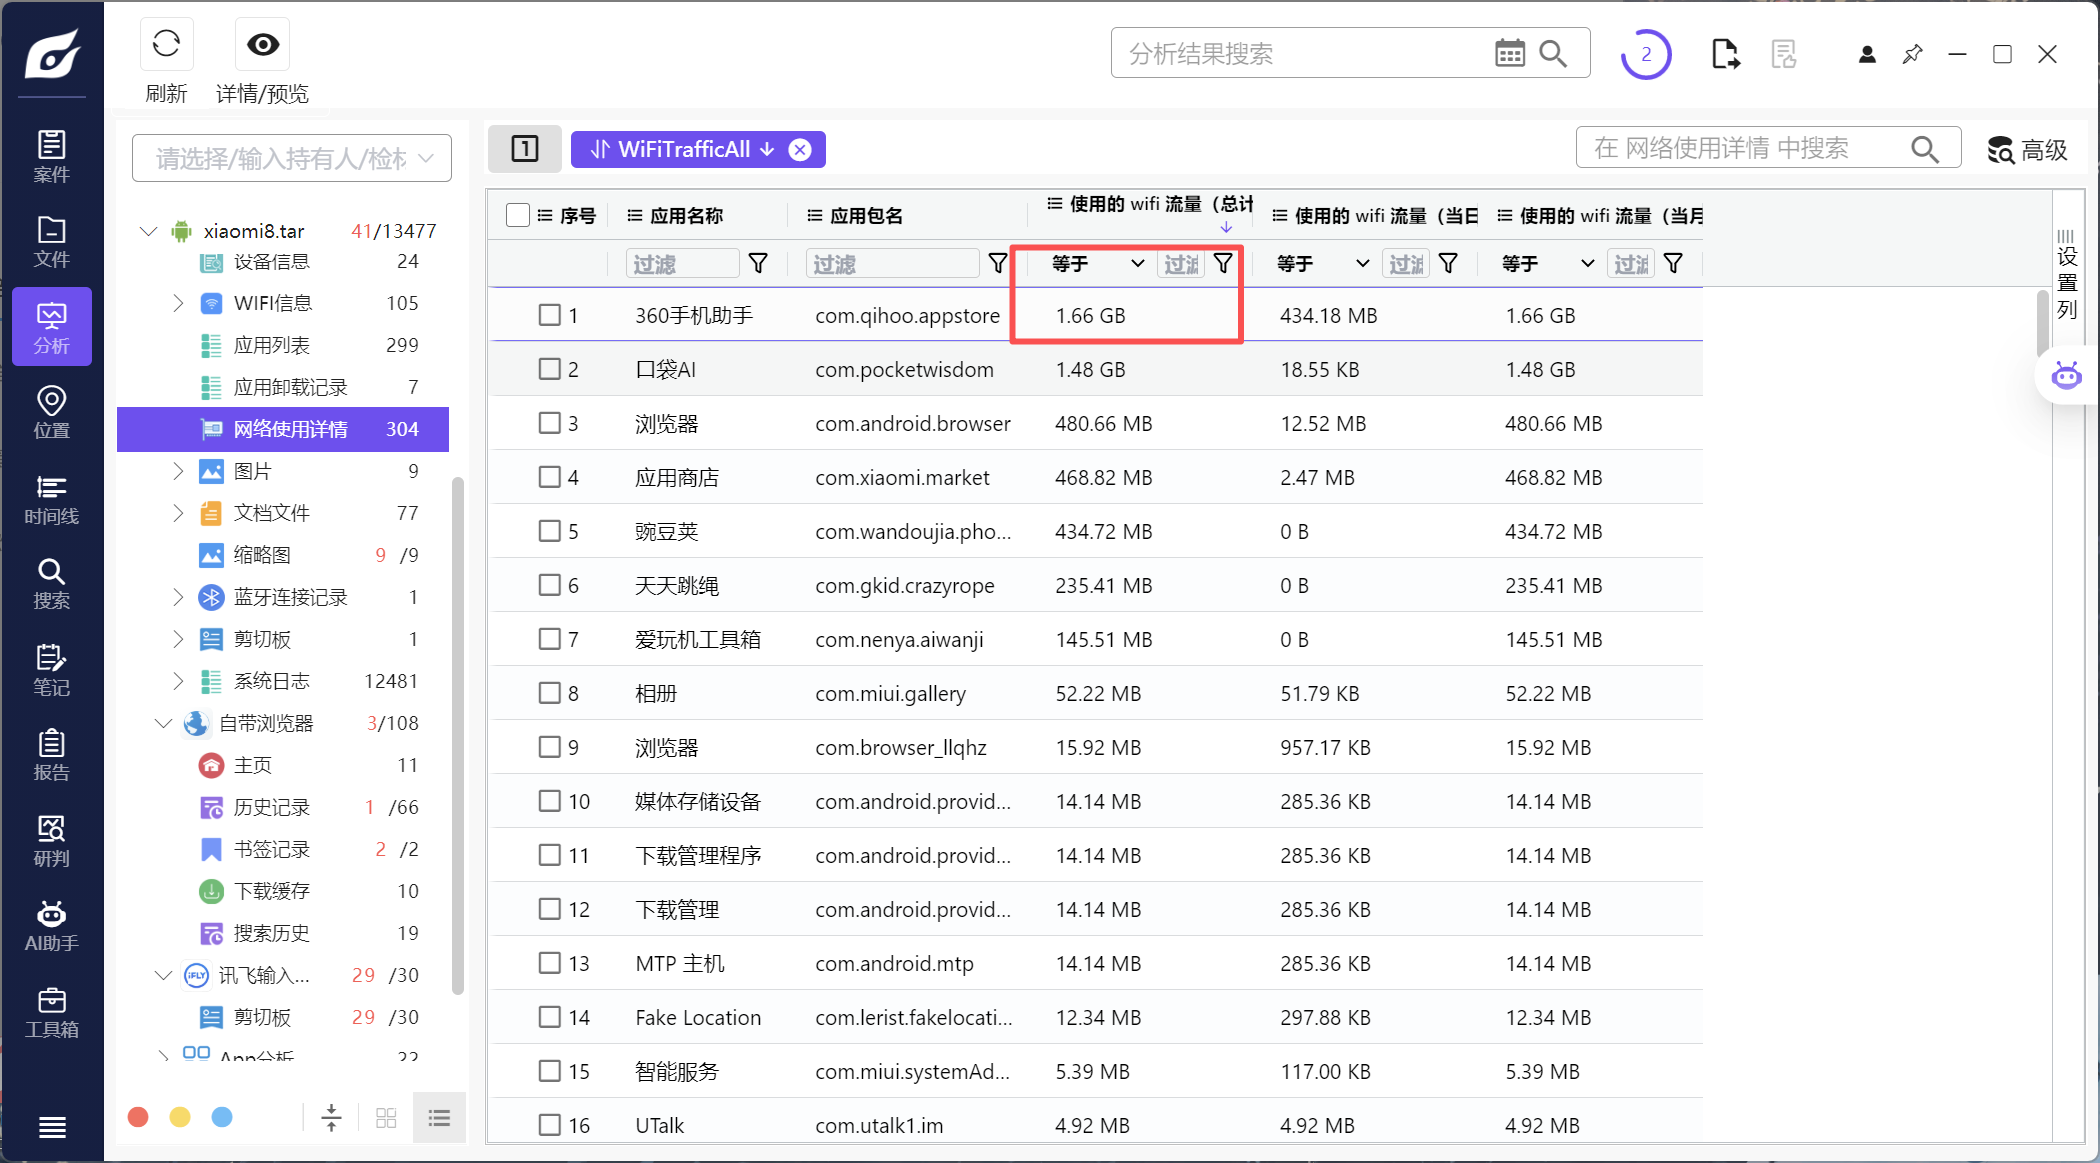Check the row for 天天跳绳
The width and height of the screenshot is (2100, 1163).
[x=549, y=585]
